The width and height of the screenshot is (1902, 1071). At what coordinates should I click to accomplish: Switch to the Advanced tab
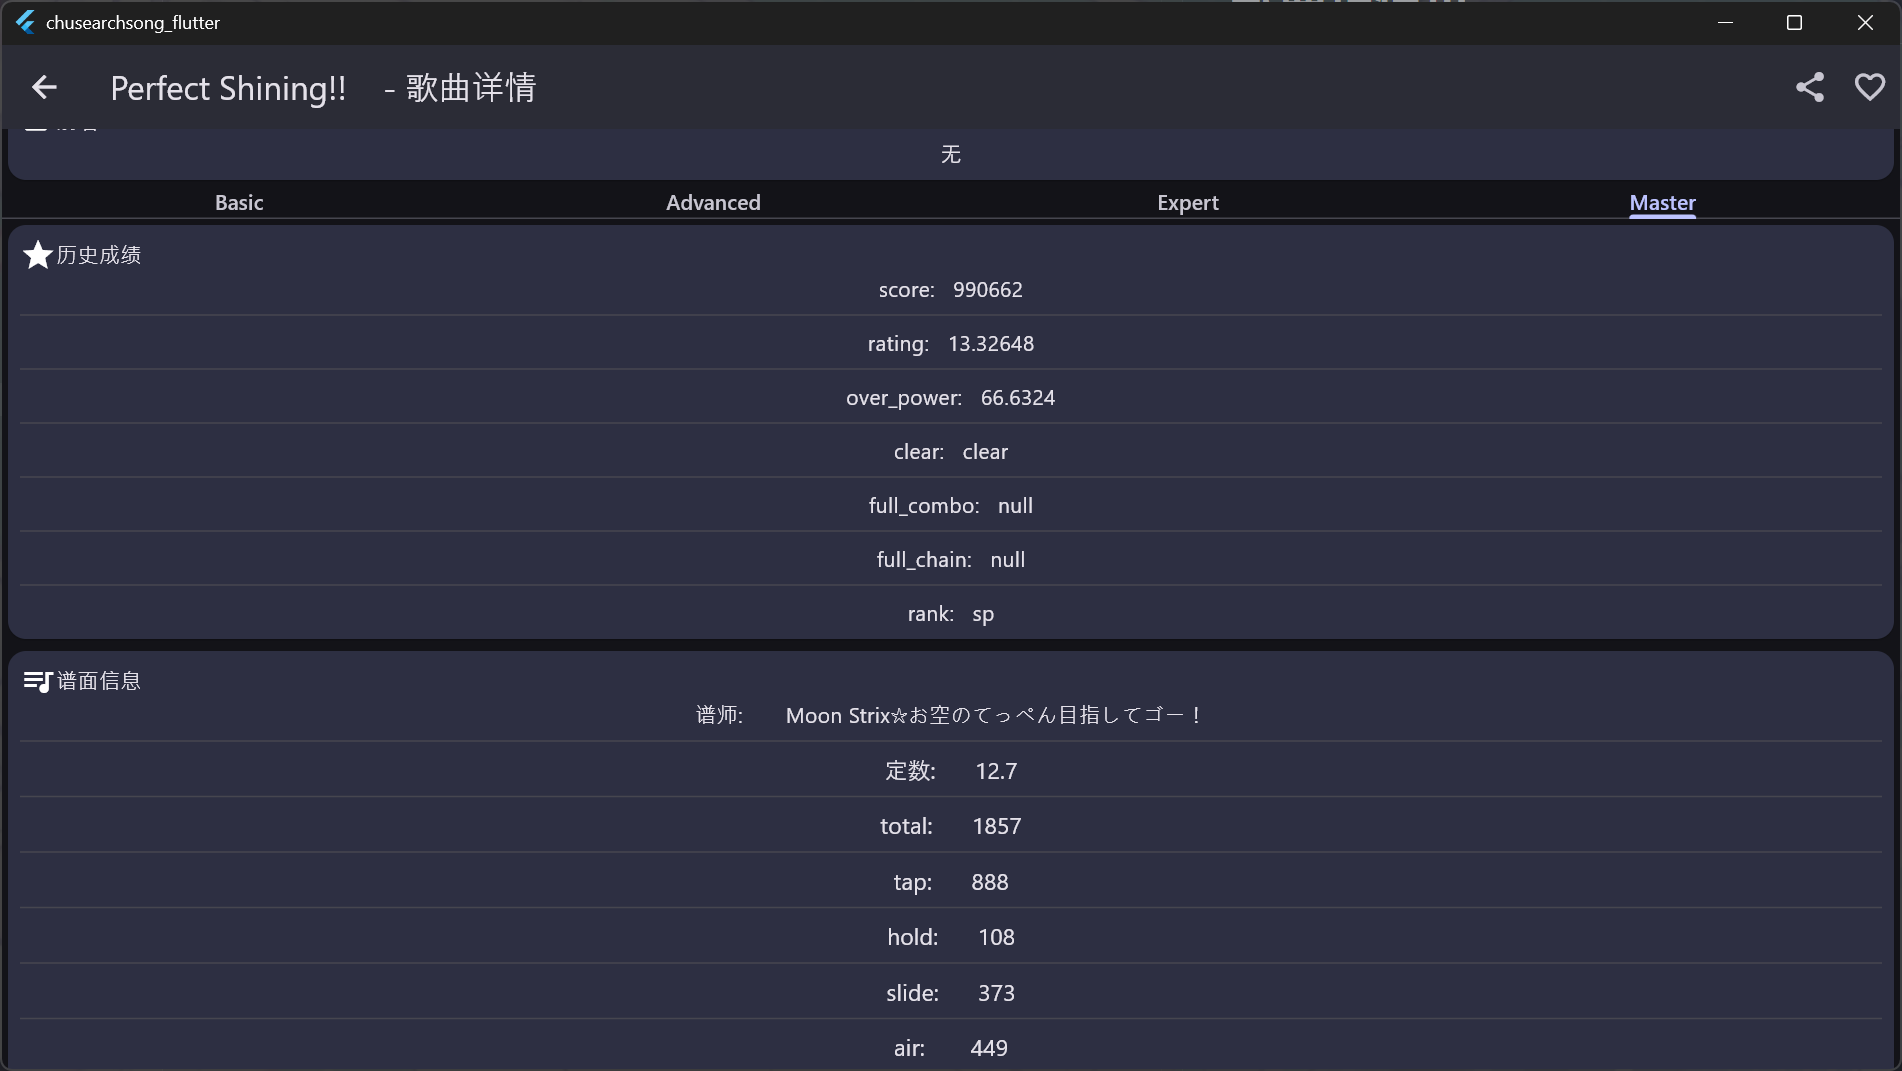click(713, 202)
